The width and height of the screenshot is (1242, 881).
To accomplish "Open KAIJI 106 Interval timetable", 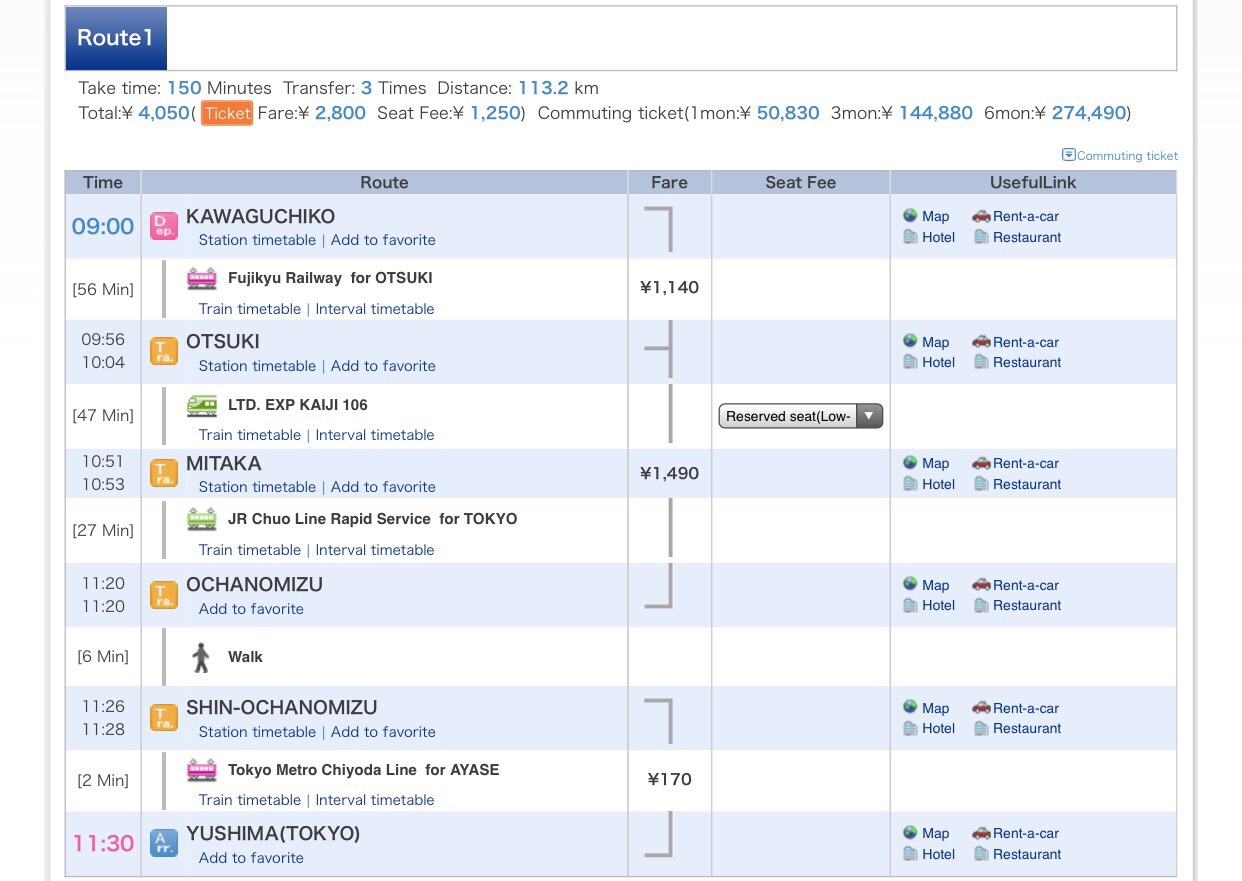I will (375, 435).
